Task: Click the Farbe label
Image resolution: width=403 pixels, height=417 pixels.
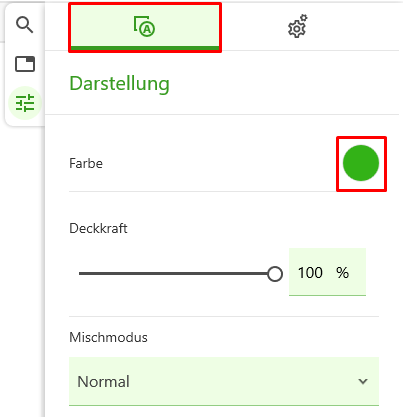Action: [86, 163]
